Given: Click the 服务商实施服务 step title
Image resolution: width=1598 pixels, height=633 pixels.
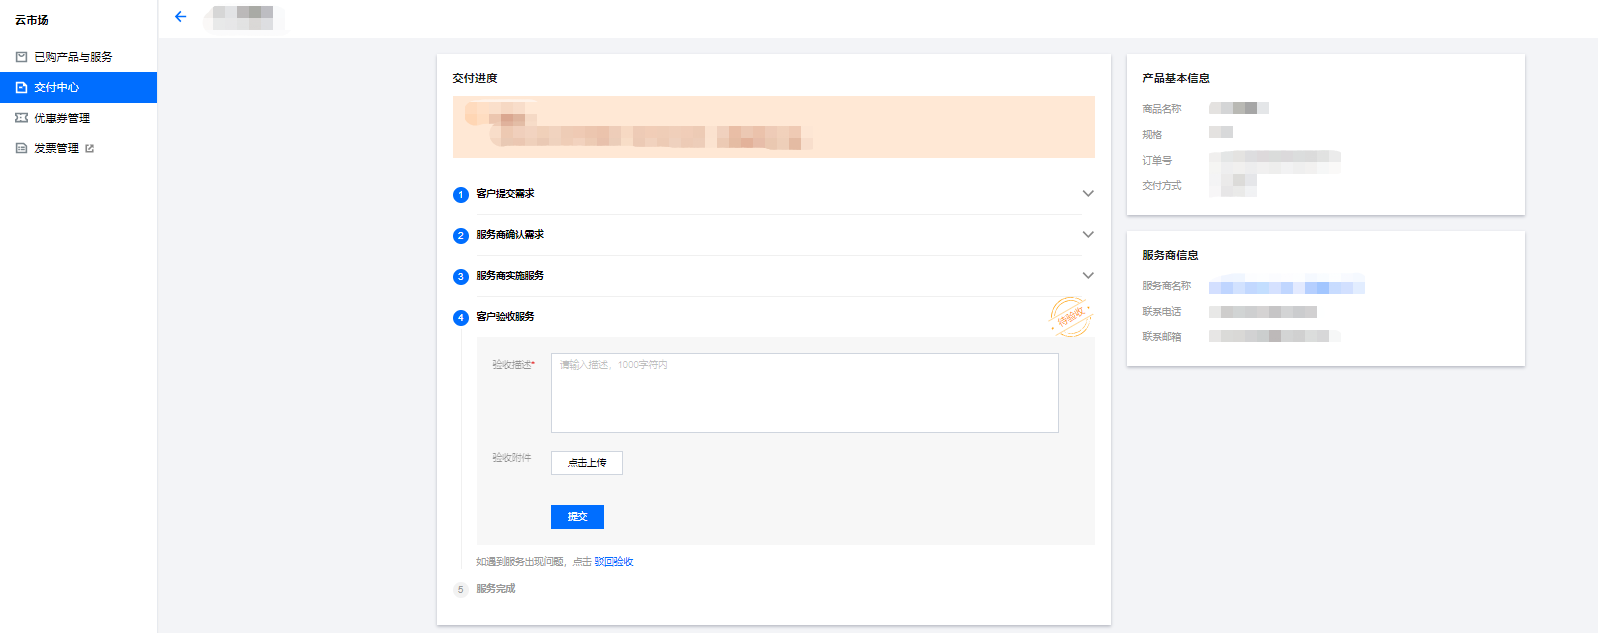Looking at the screenshot, I should coord(510,276).
